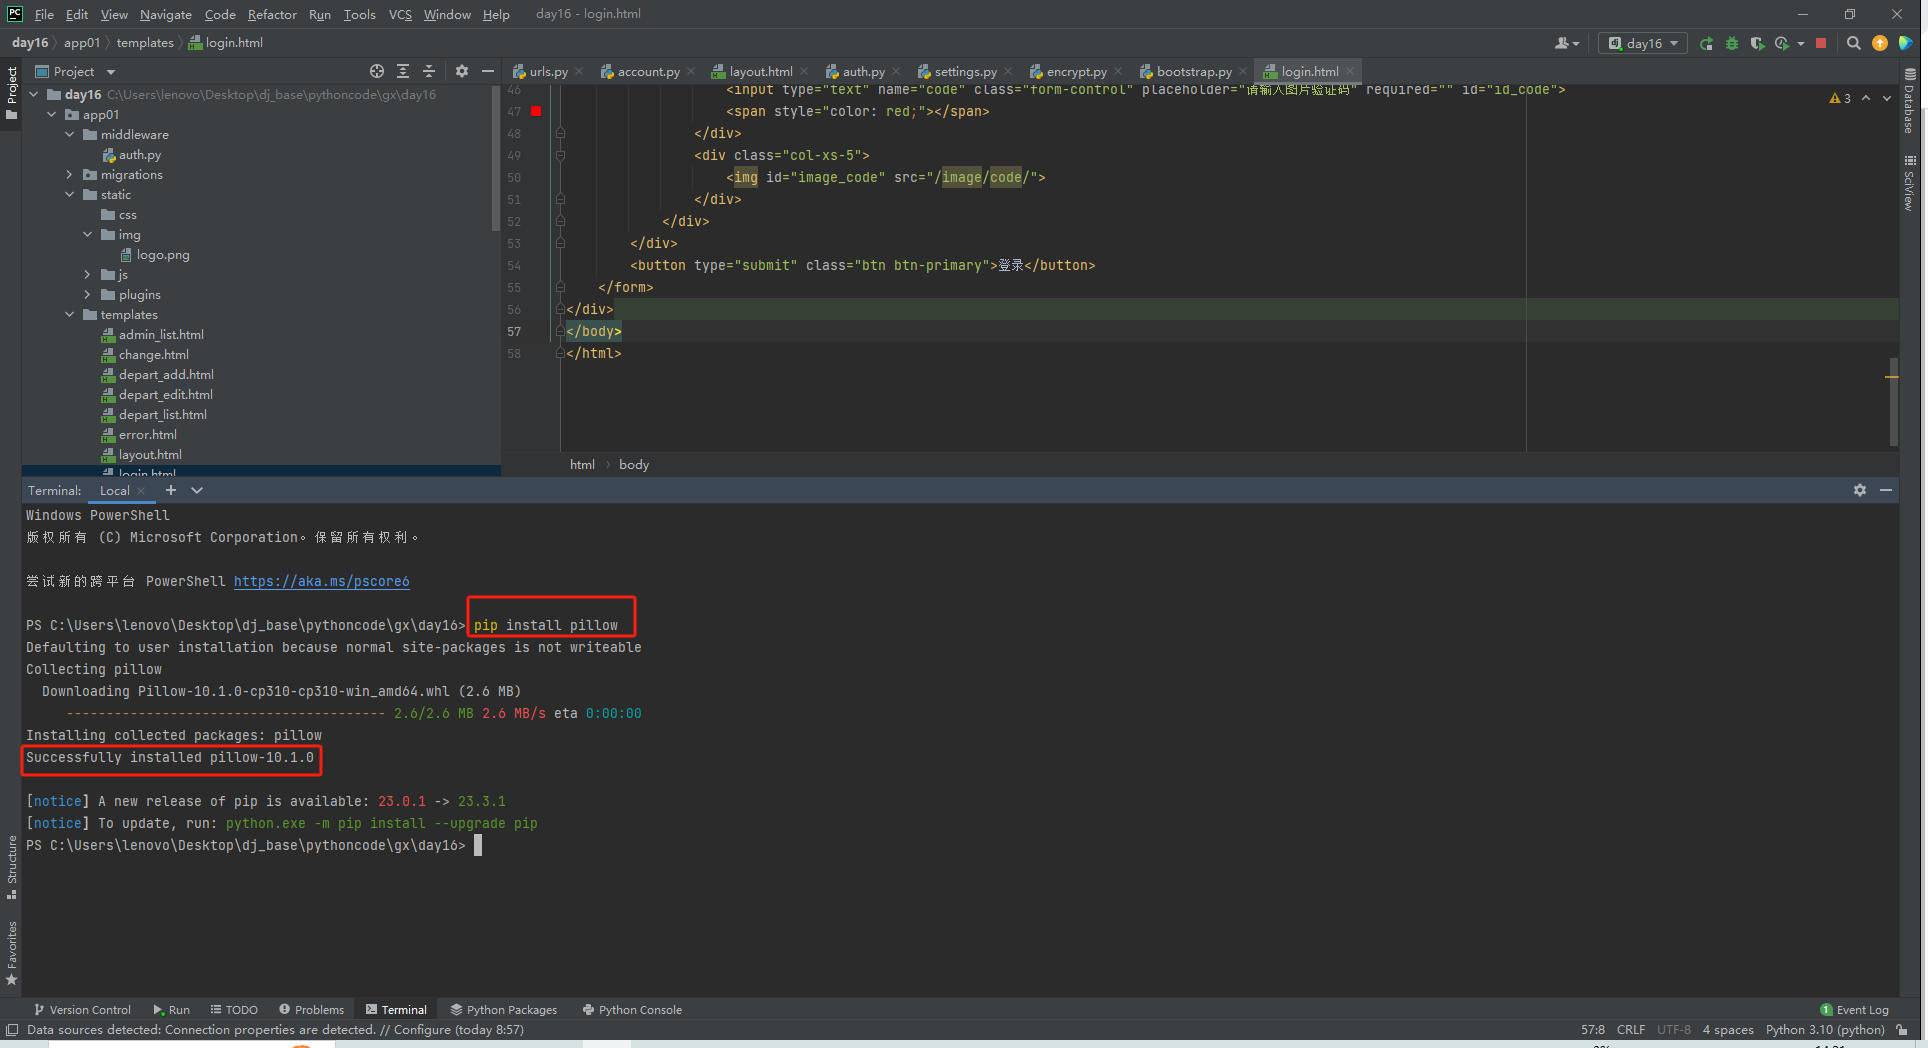Toggle breakpoint on line 47
1928x1048 pixels.
point(536,111)
